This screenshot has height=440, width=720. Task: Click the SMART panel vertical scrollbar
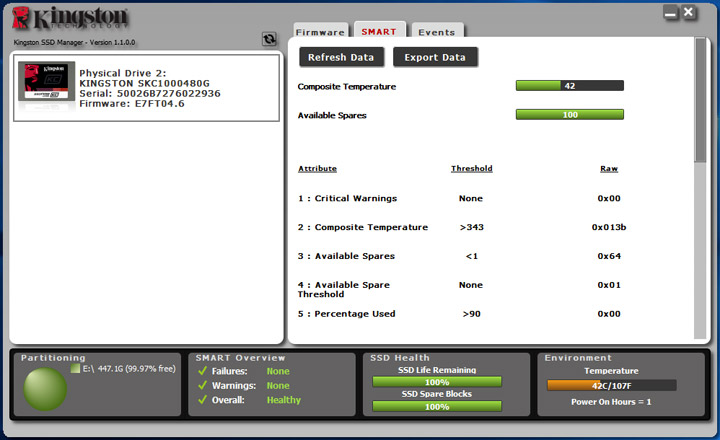coord(700,188)
